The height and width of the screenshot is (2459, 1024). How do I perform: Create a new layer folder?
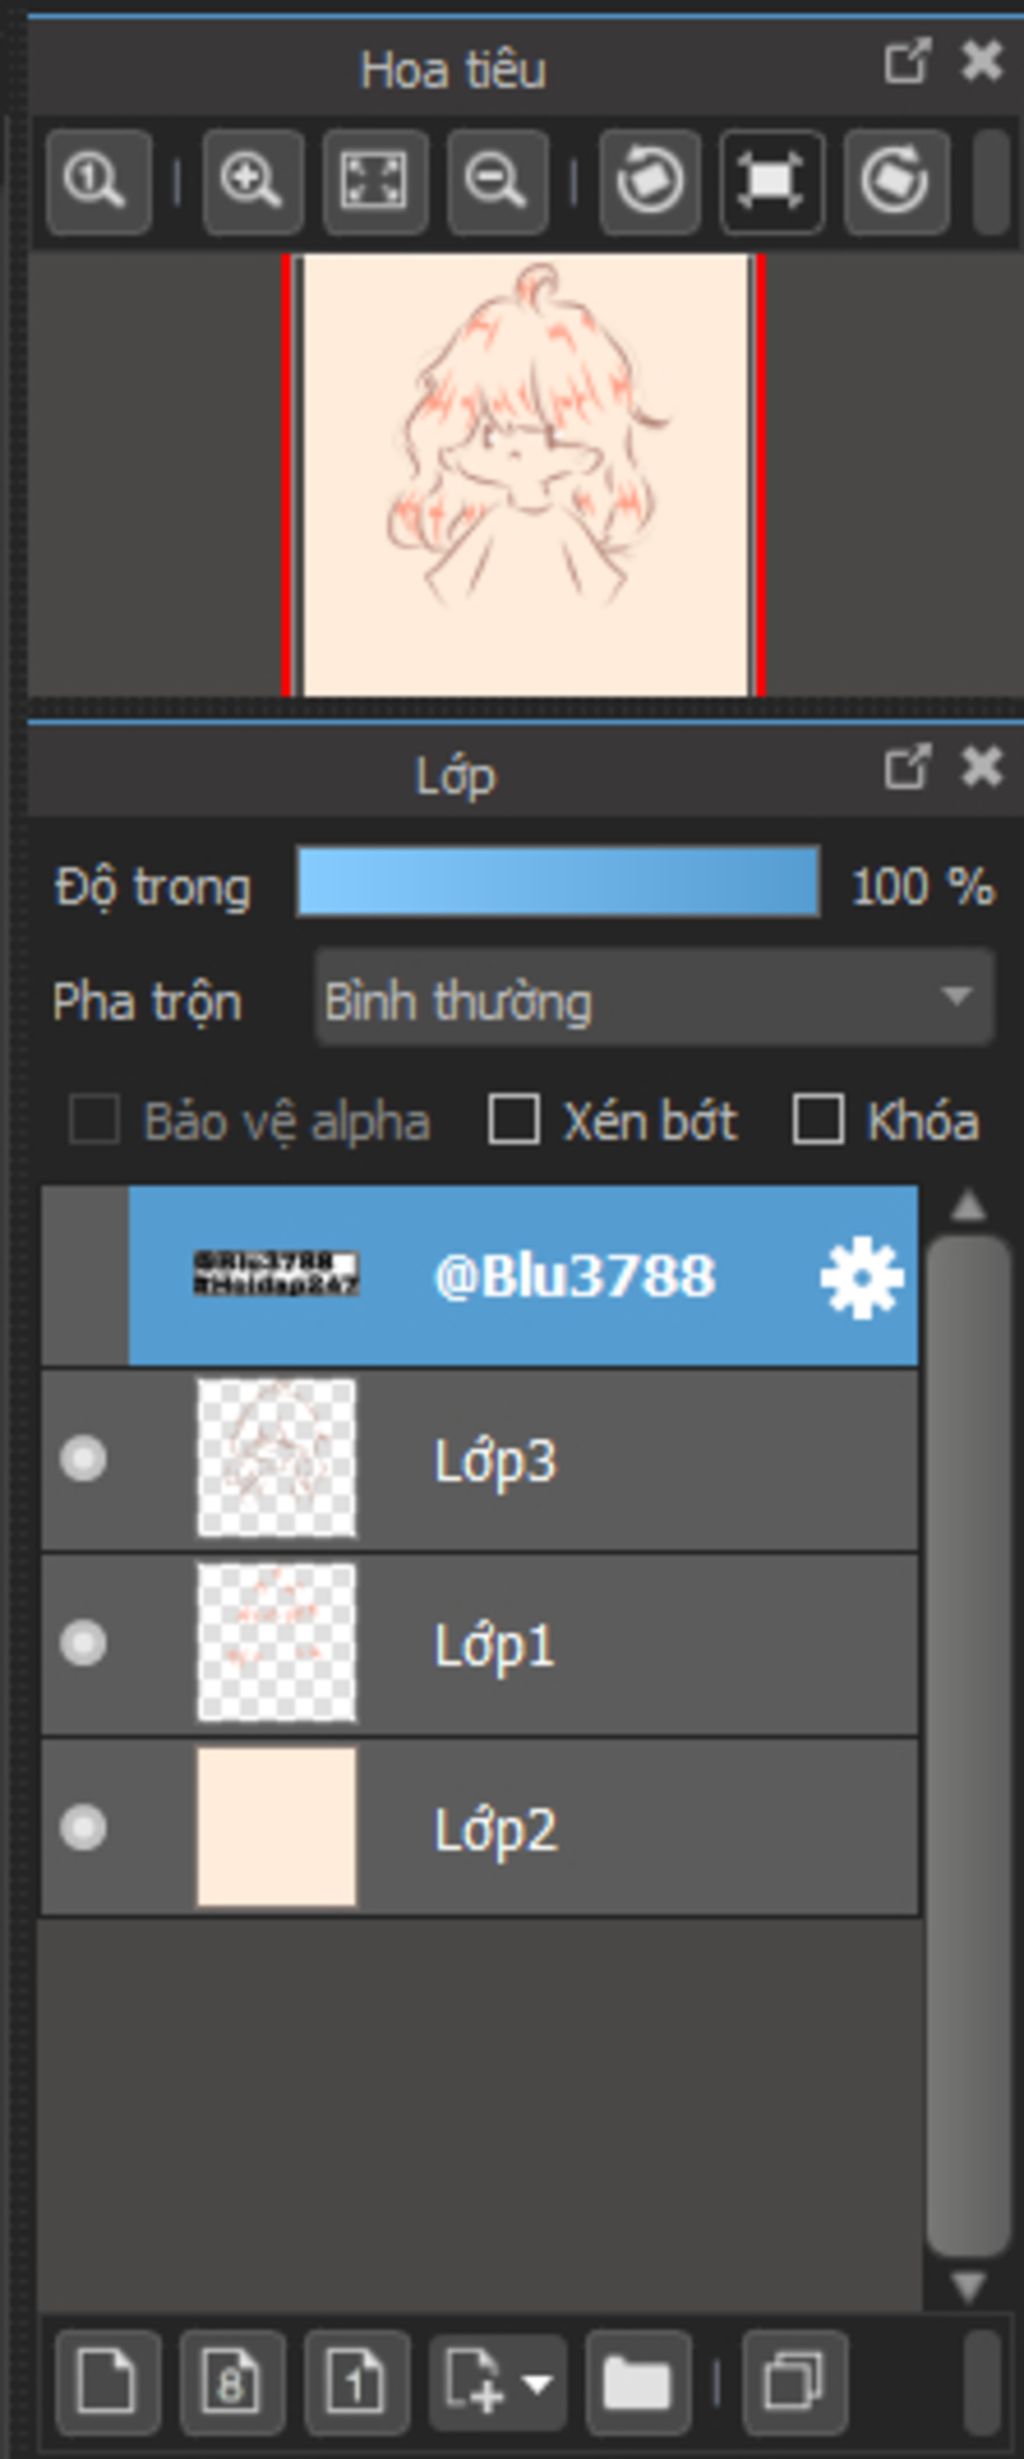(x=637, y=2381)
